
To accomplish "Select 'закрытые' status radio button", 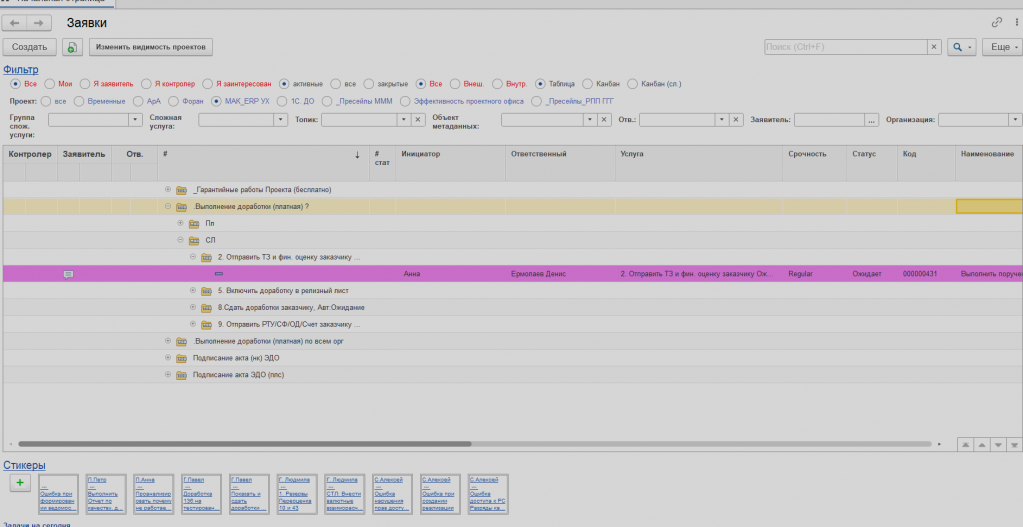I will pyautogui.click(x=369, y=84).
